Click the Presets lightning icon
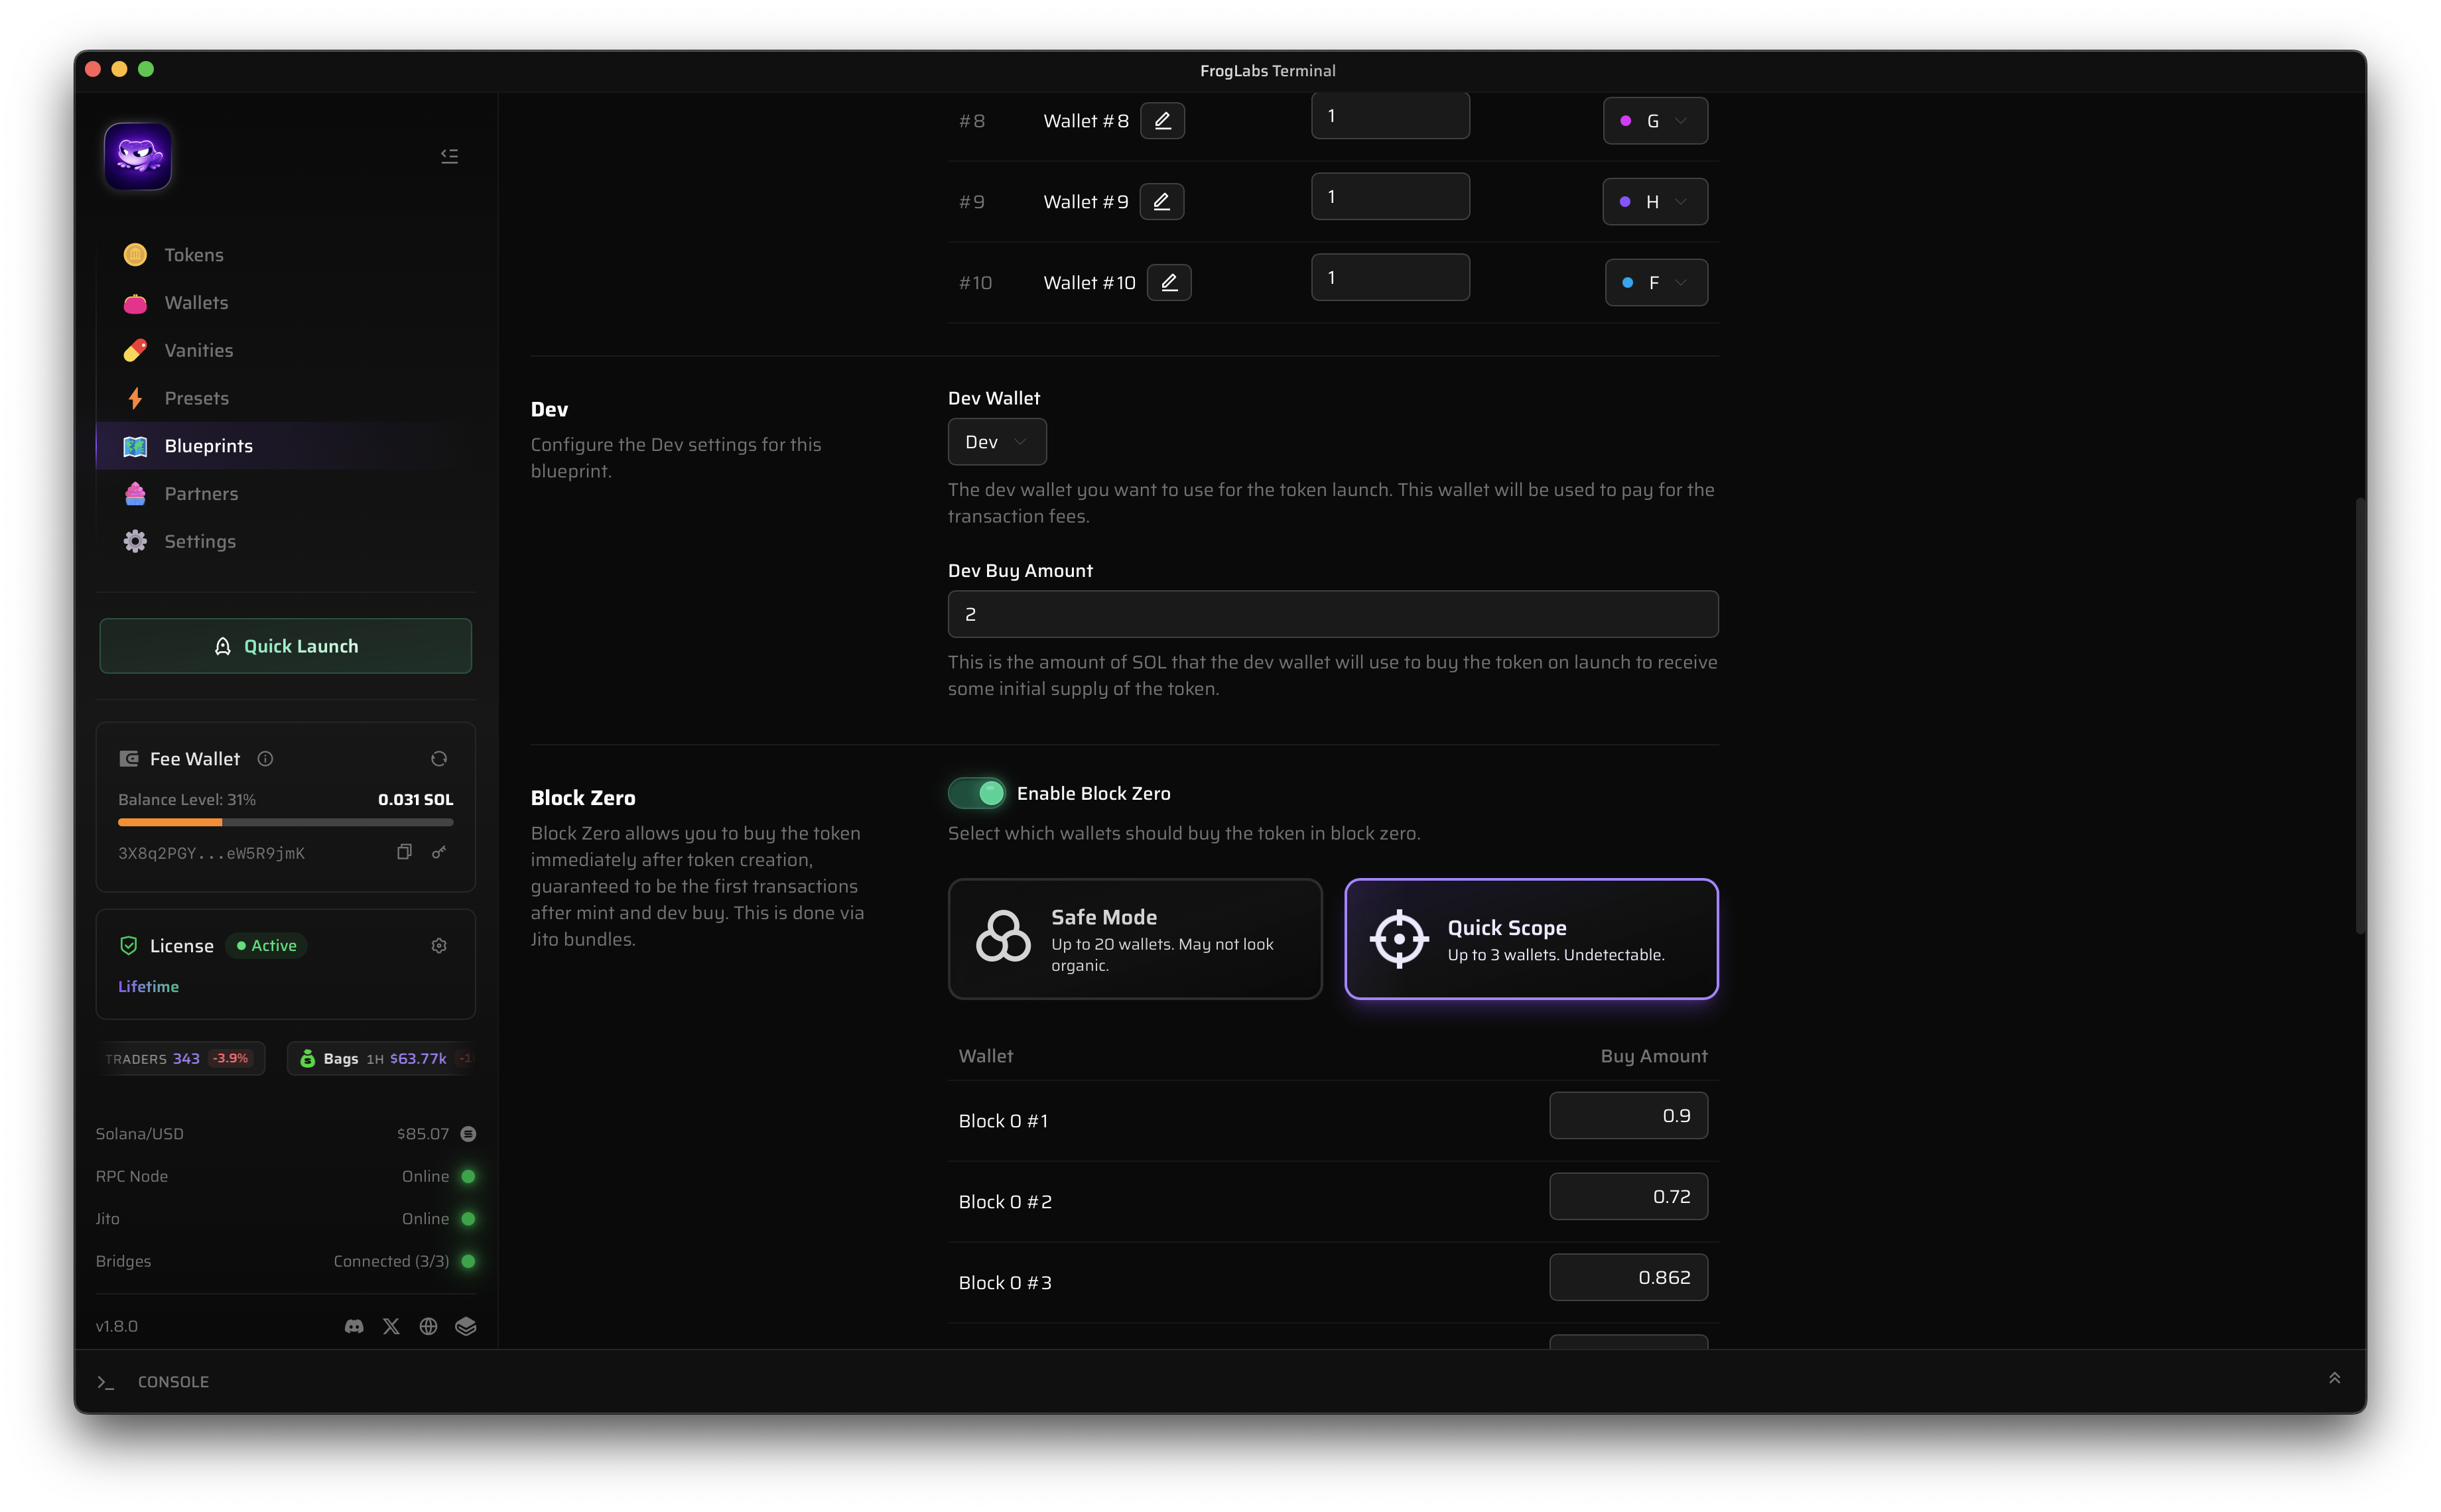The height and width of the screenshot is (1512, 2441). [x=135, y=398]
